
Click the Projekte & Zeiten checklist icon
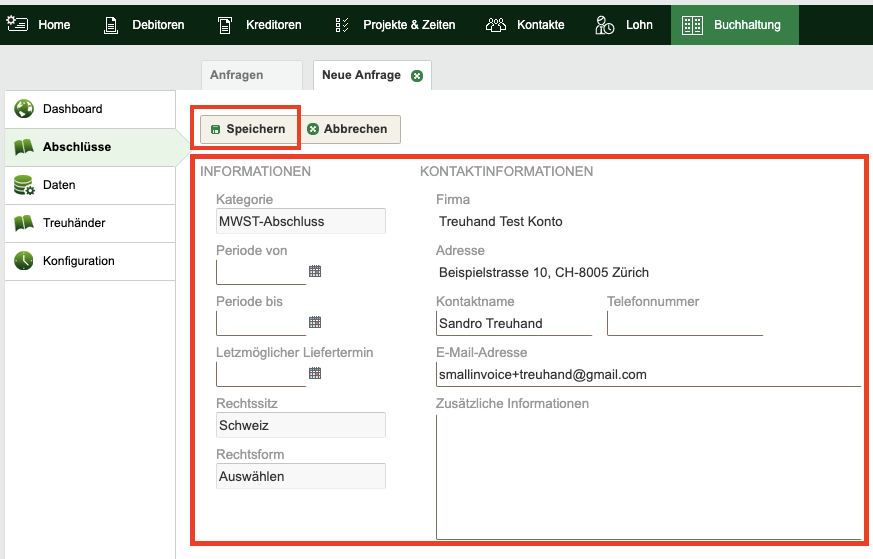pyautogui.click(x=342, y=25)
